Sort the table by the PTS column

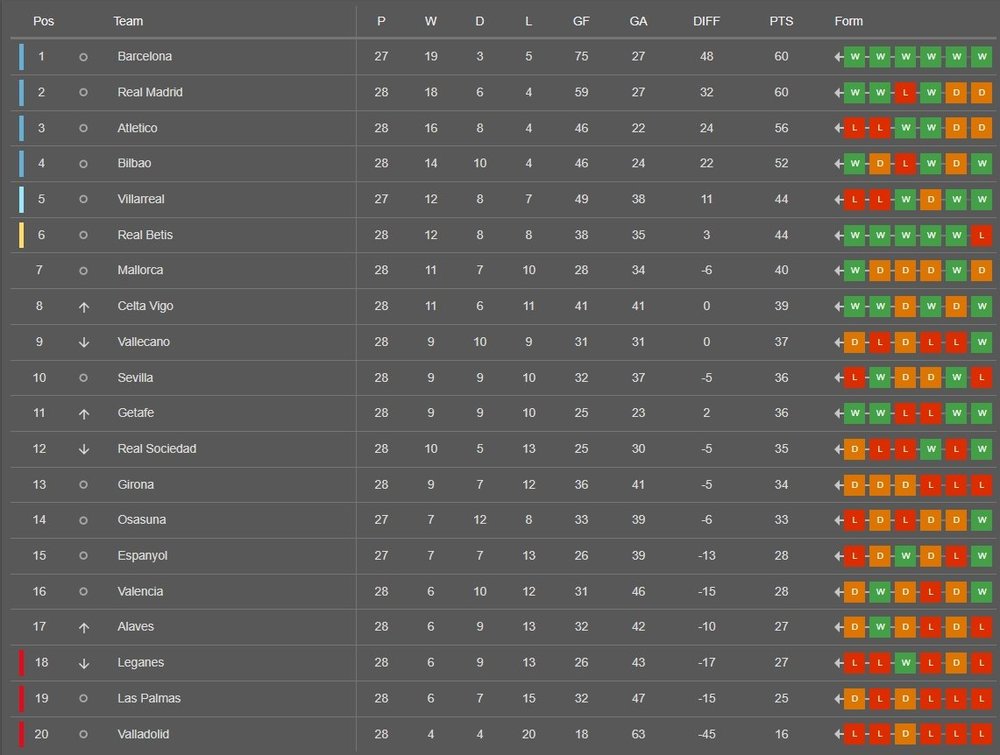[x=781, y=21]
